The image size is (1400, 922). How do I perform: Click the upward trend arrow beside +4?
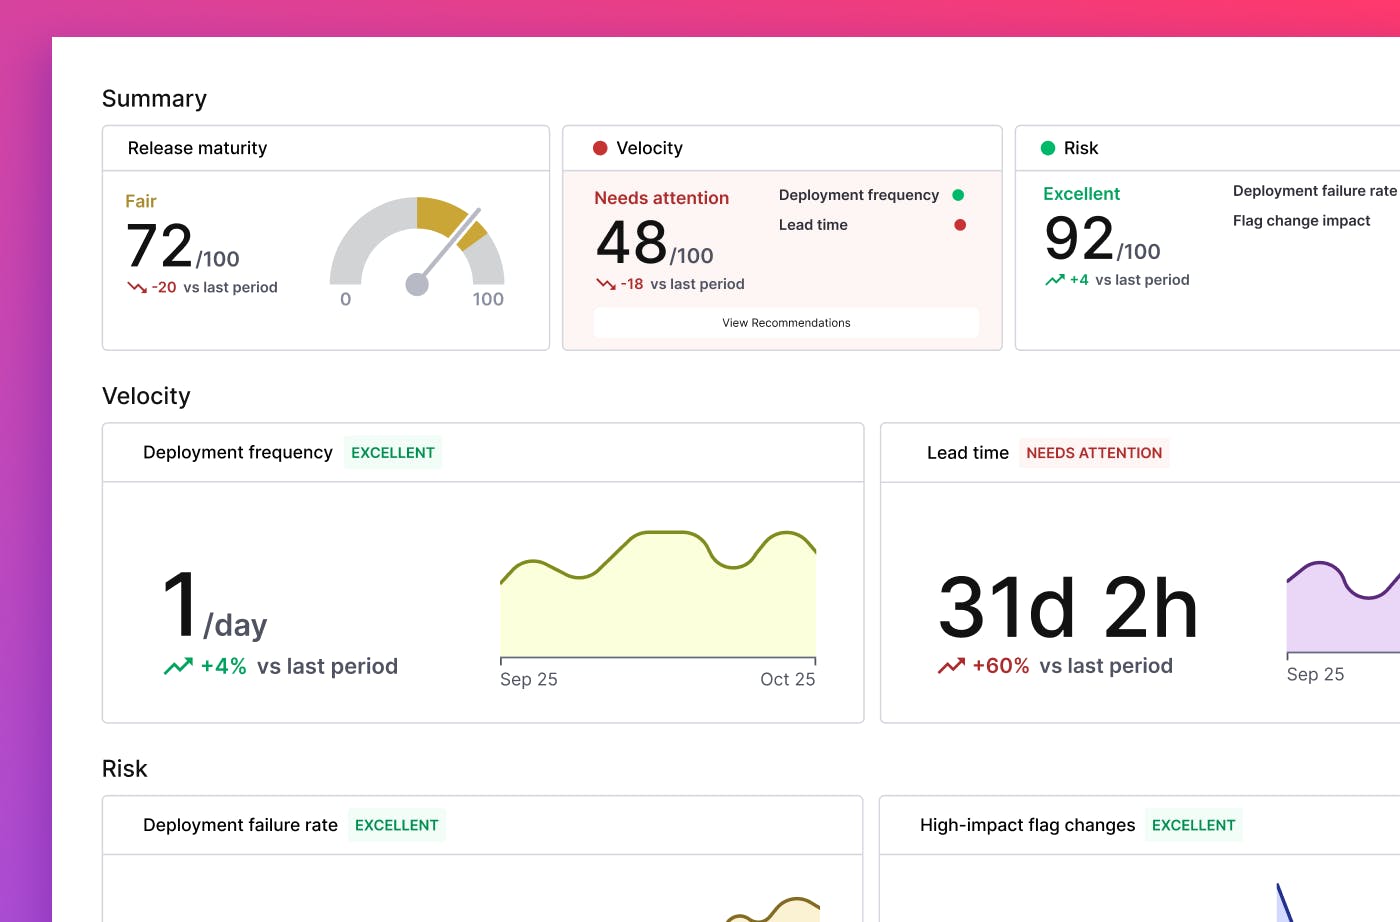pyautogui.click(x=1054, y=280)
